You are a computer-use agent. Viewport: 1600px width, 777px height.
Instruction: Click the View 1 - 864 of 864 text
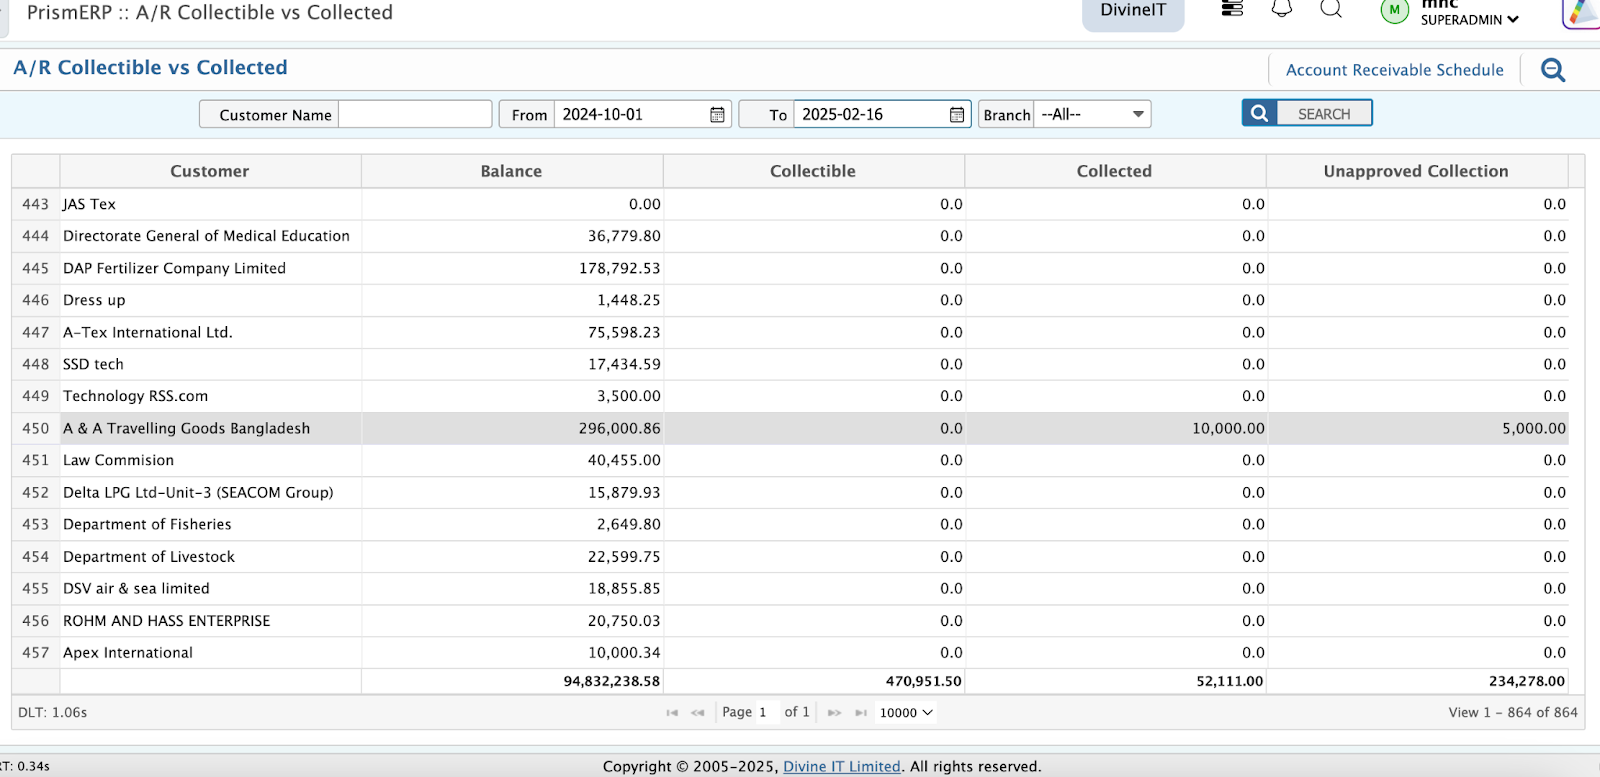1513,713
